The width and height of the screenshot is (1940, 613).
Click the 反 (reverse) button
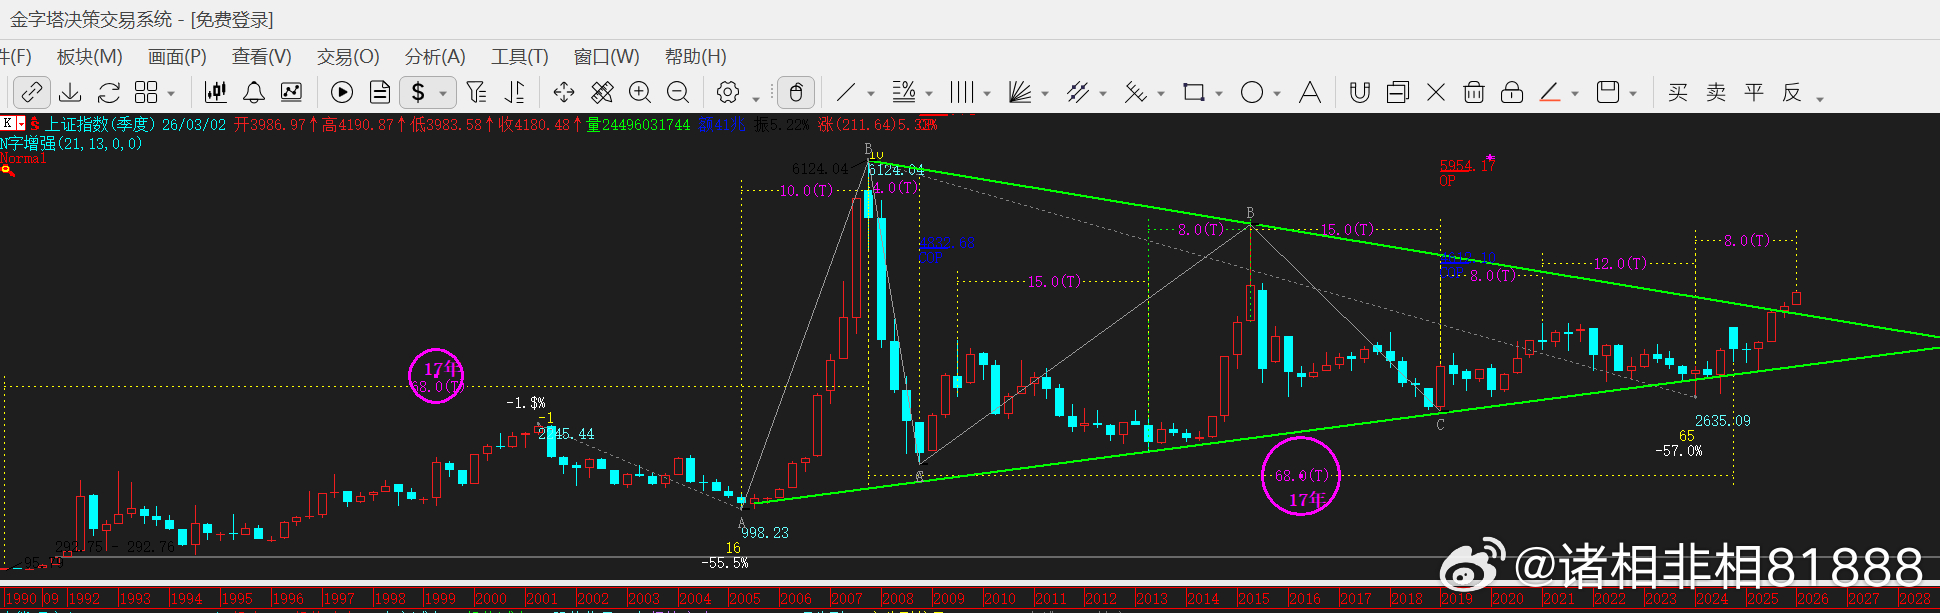(x=1792, y=92)
